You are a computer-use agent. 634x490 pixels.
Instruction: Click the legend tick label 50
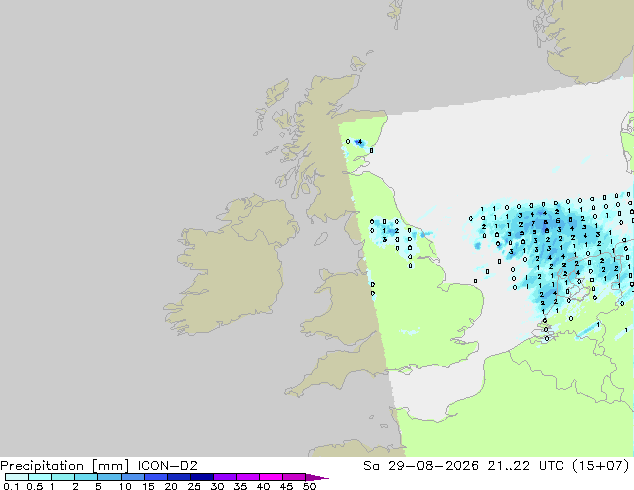[309, 486]
